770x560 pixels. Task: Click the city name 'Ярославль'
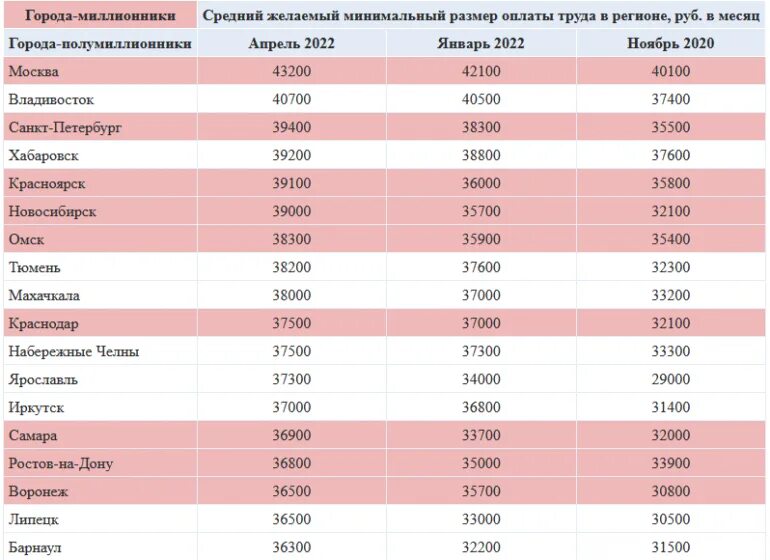click(x=43, y=379)
